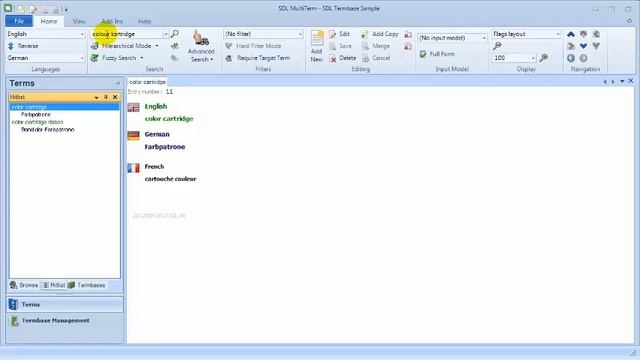Image resolution: width=640 pixels, height=360 pixels.
Task: Click the blue back navigation circle icon
Action: 571,58
